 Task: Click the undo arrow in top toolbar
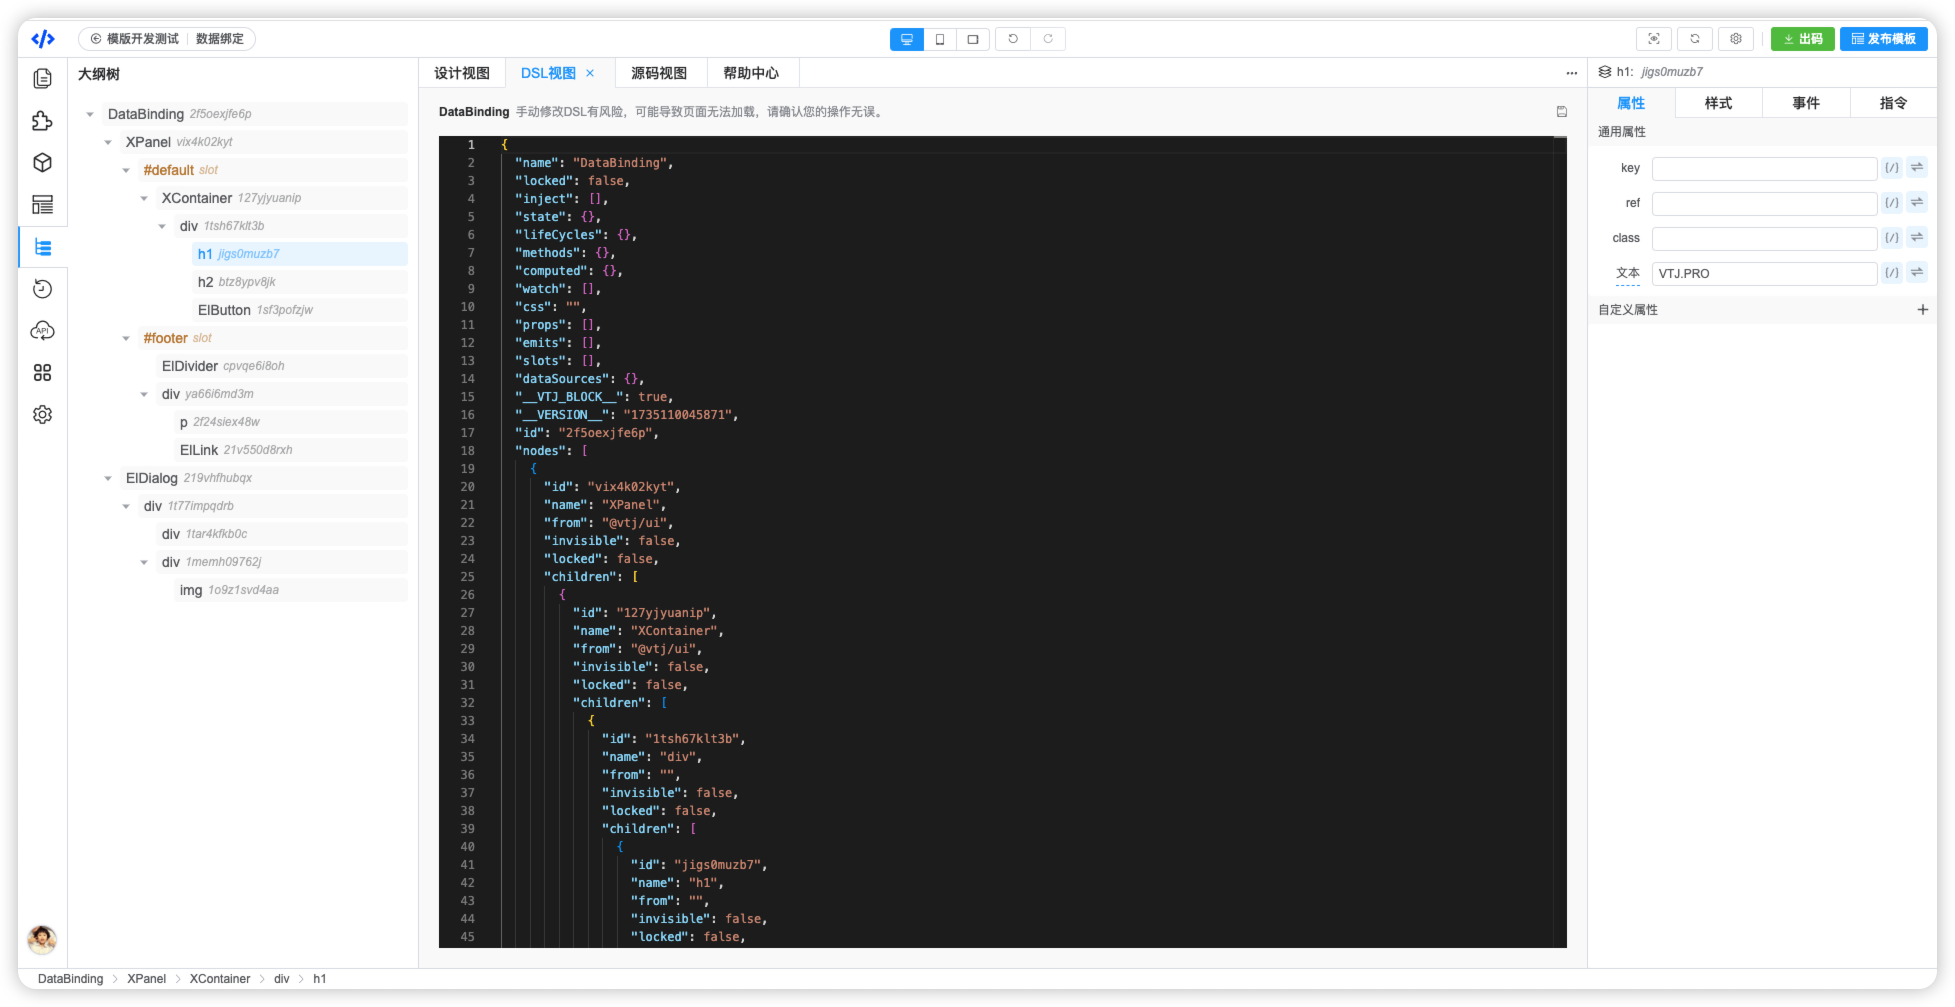coord(1013,39)
